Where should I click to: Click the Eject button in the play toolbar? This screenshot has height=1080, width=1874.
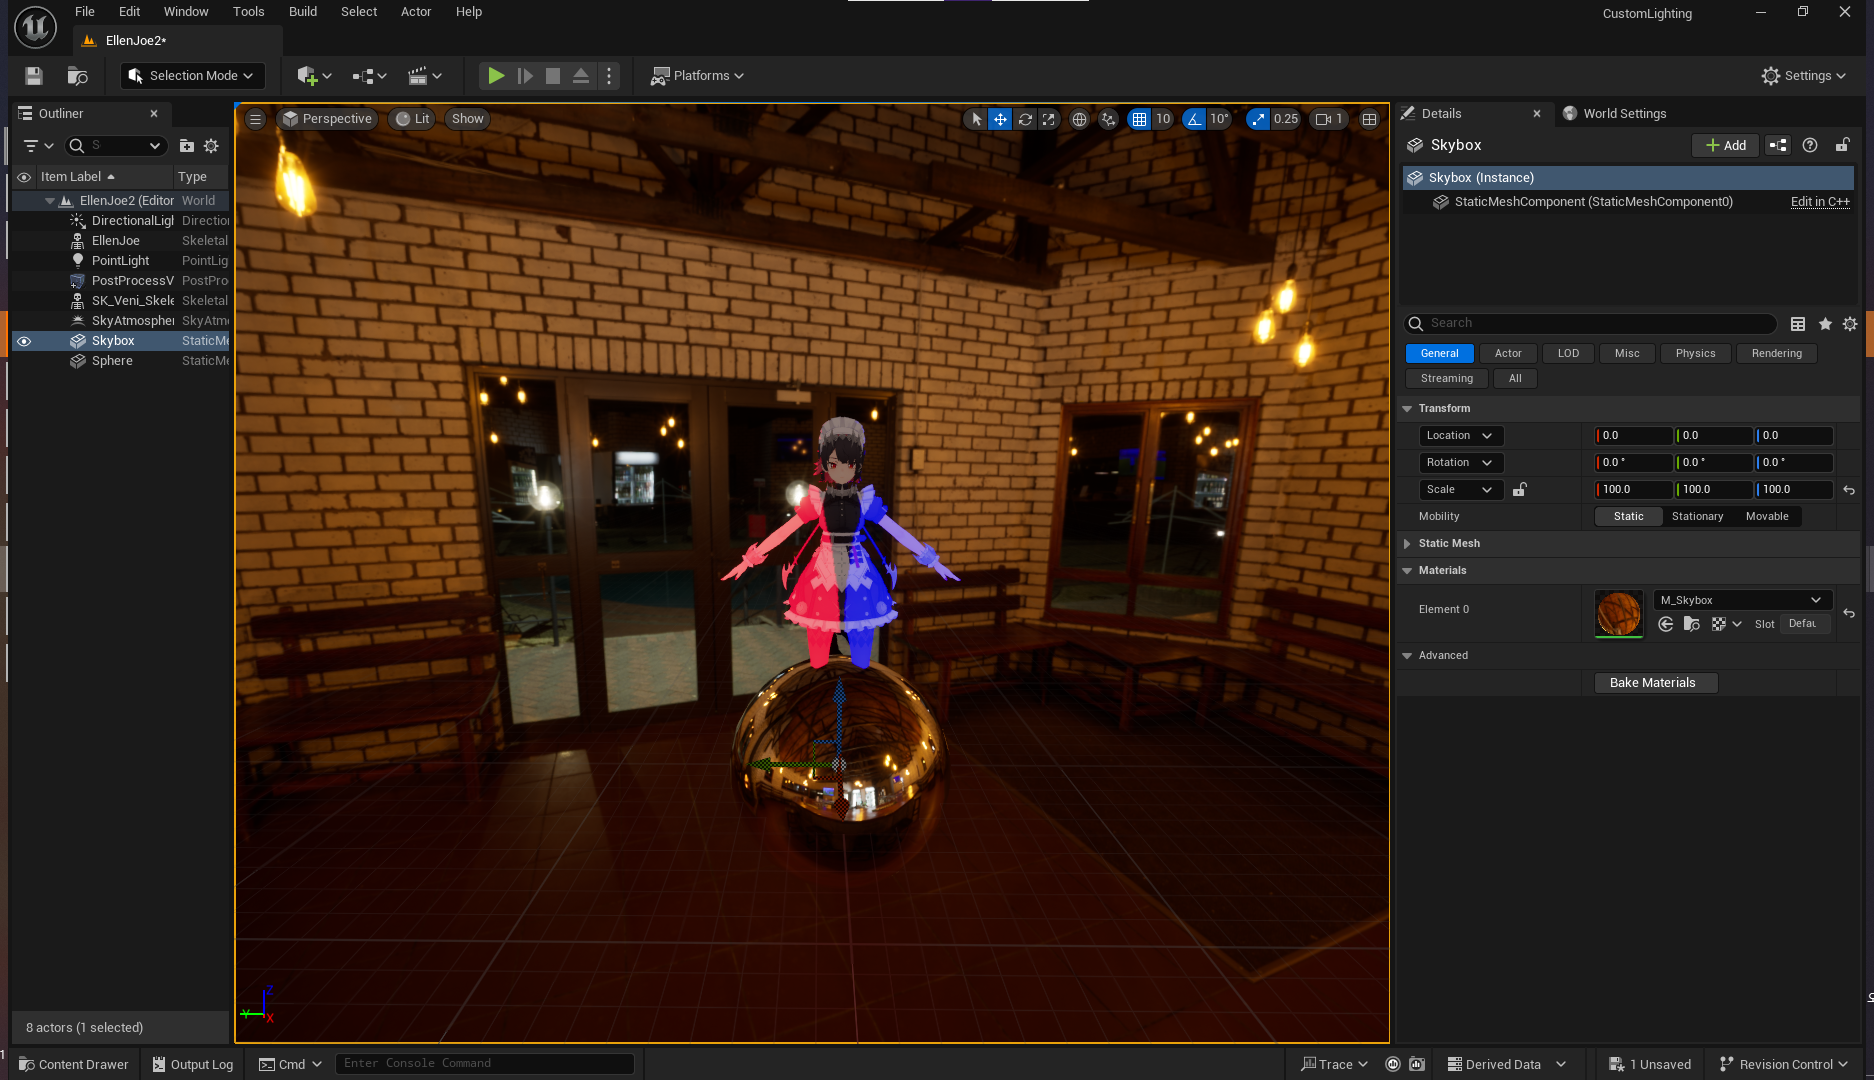(x=581, y=76)
